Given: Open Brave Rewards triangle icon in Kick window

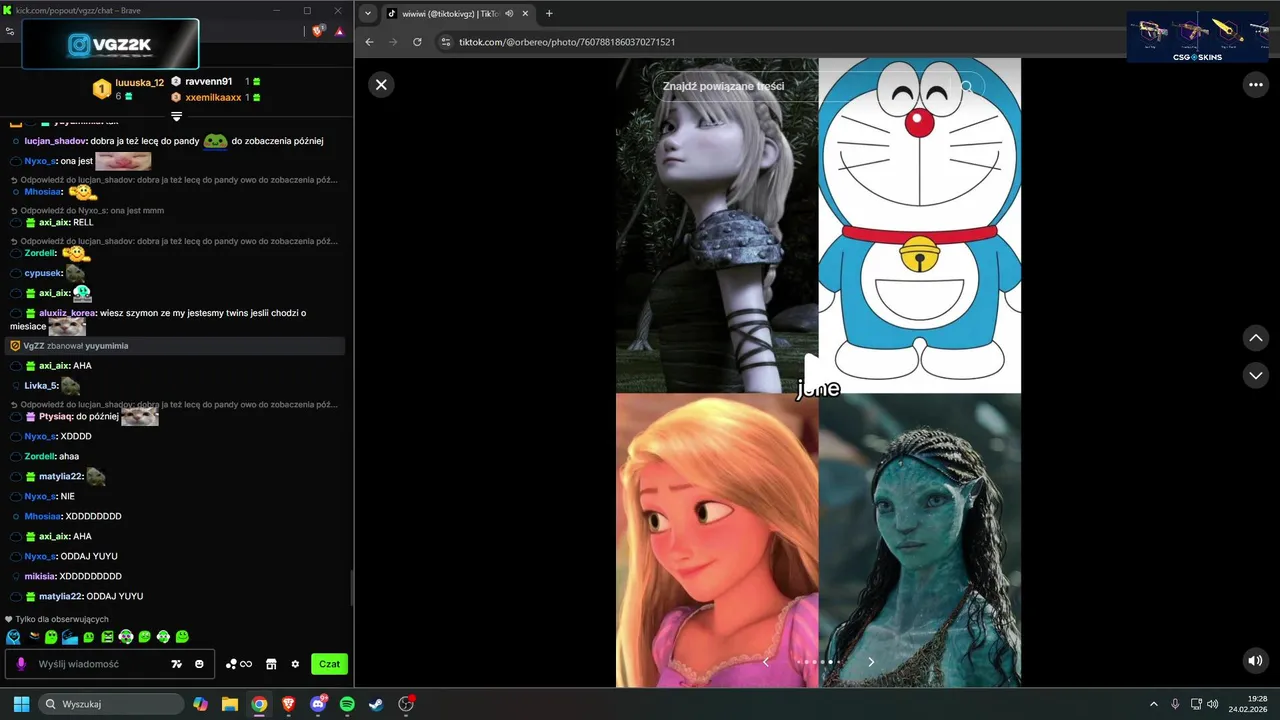Looking at the screenshot, I should coord(339,31).
